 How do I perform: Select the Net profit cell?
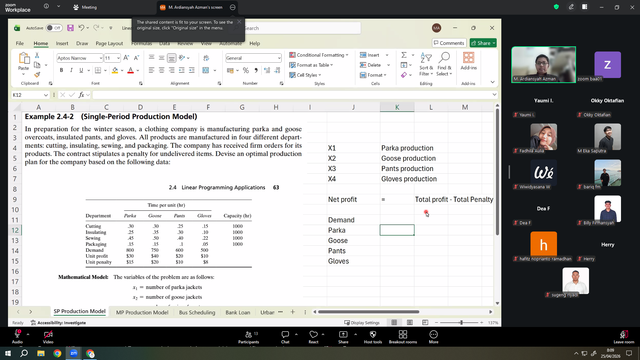click(x=353, y=199)
